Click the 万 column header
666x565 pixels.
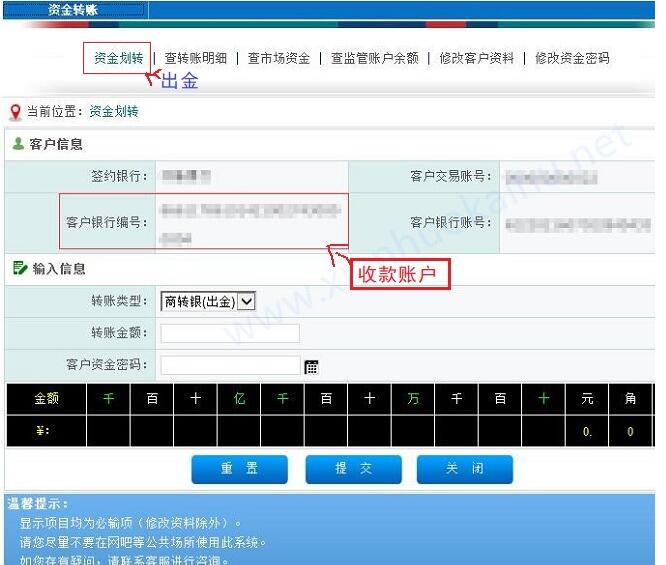(413, 398)
